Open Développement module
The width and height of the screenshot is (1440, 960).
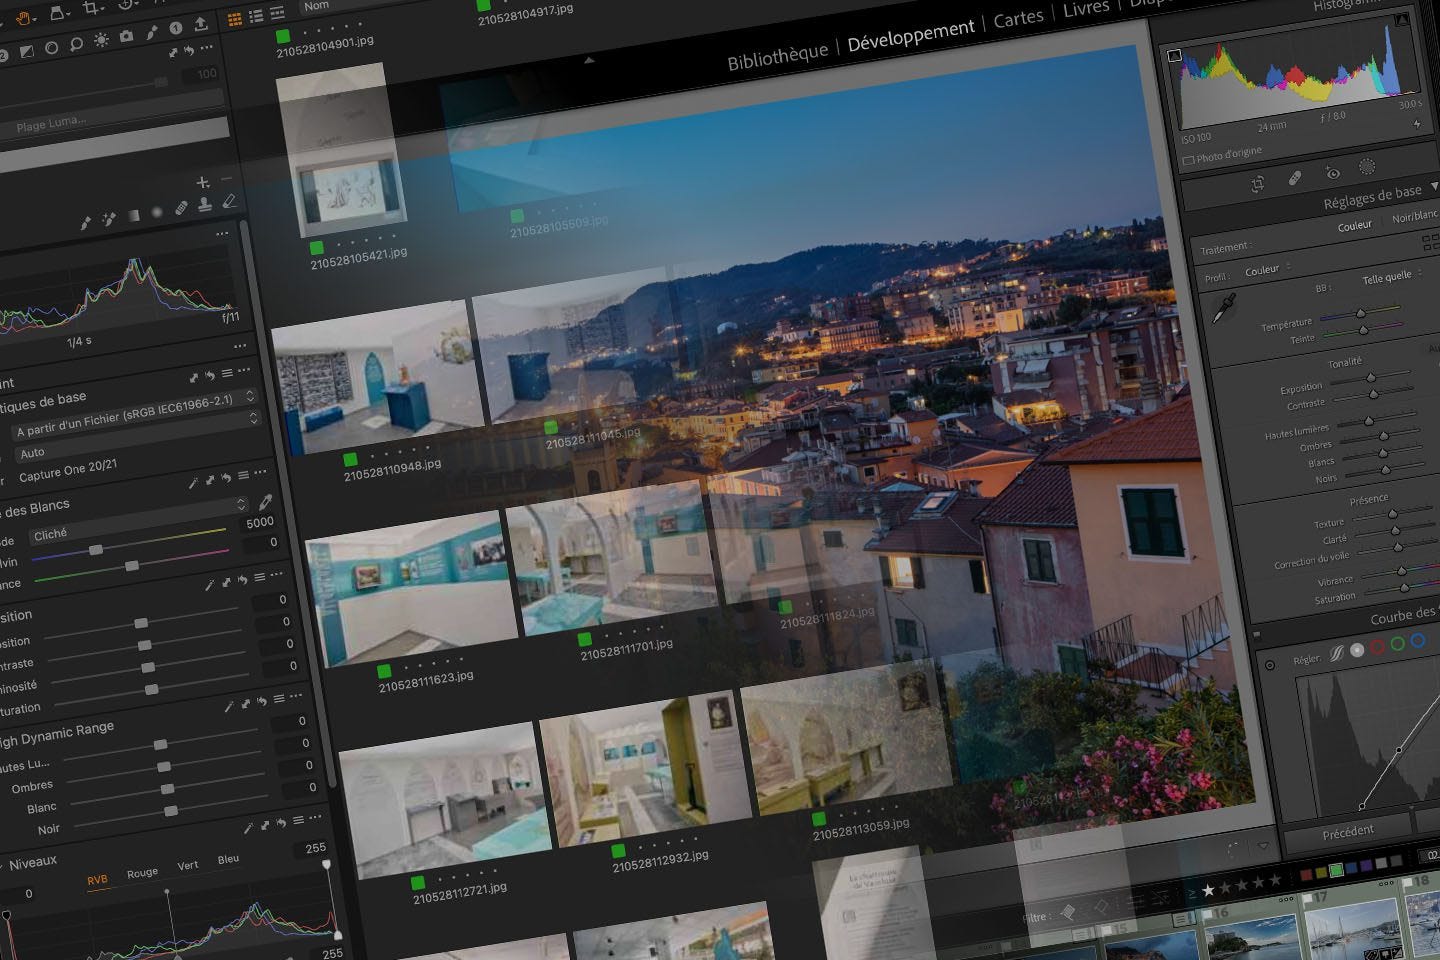tap(910, 35)
